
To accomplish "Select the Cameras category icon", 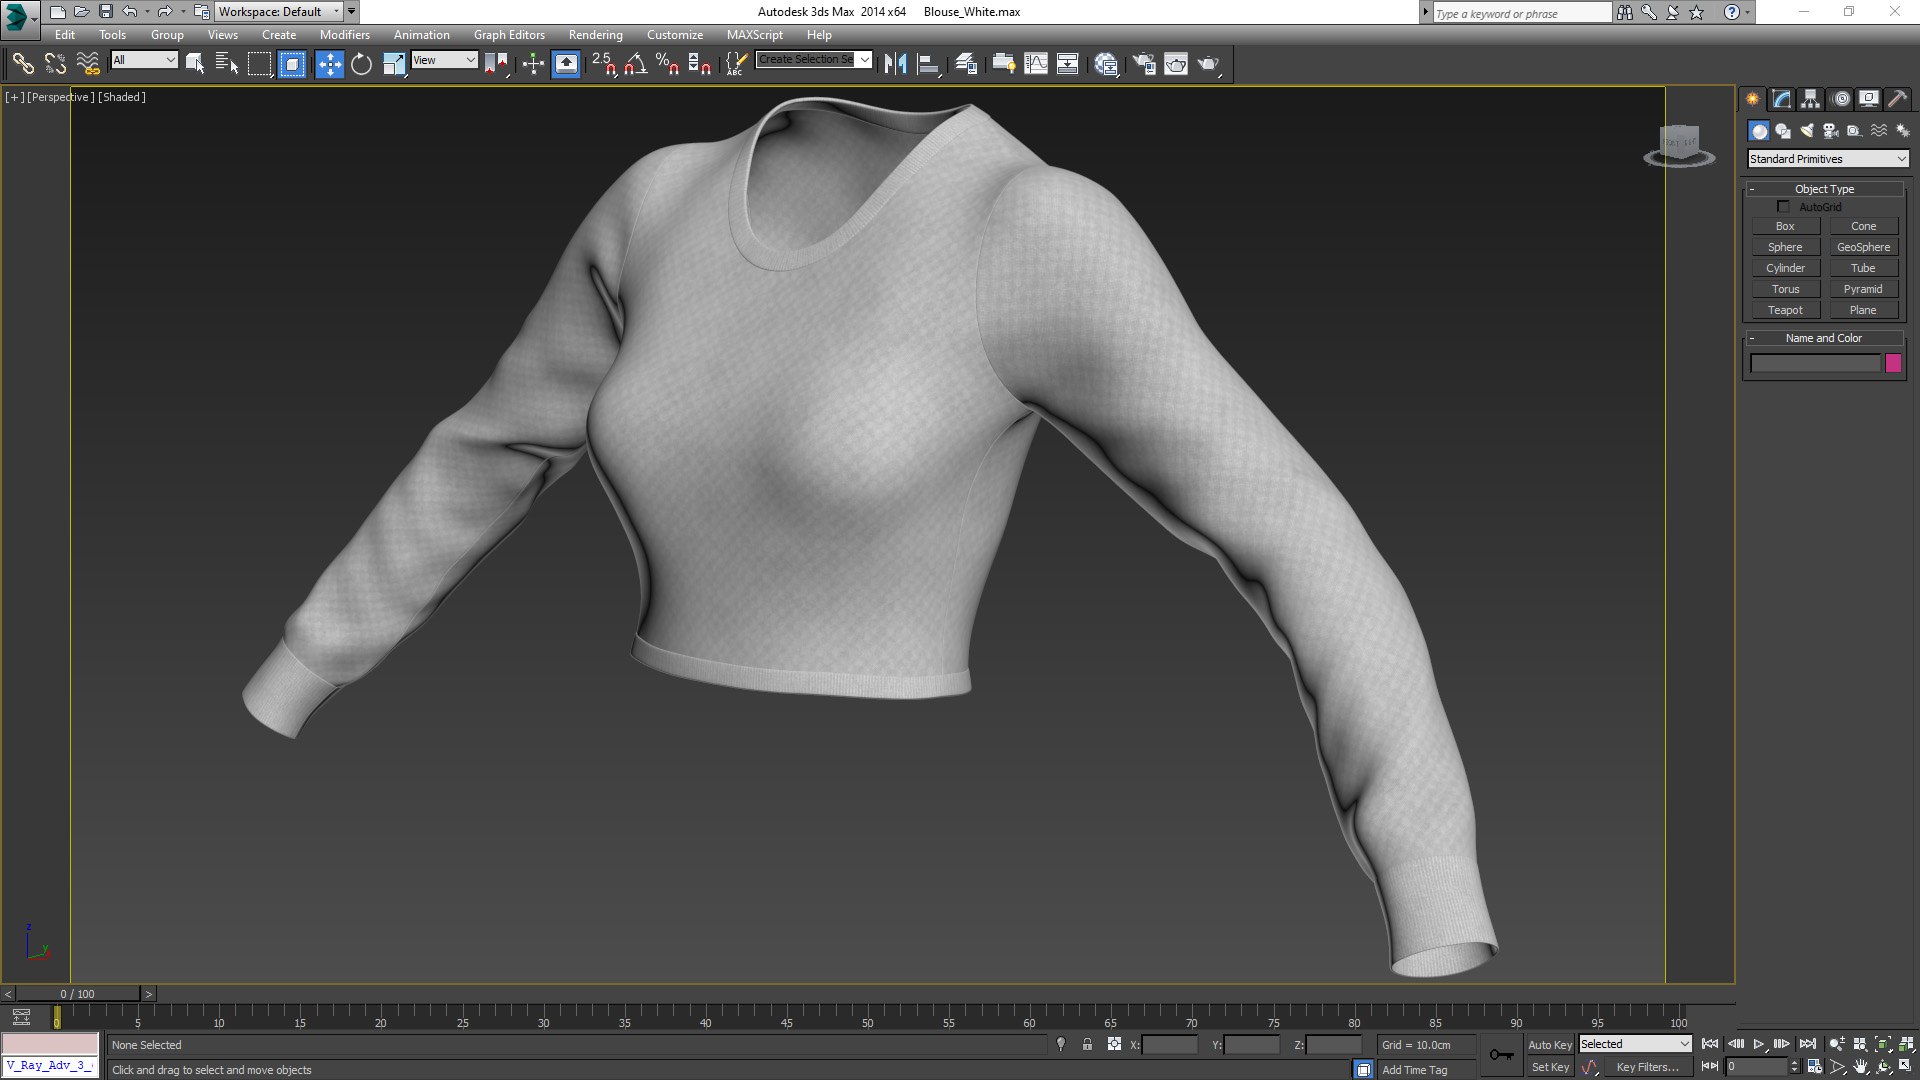I will point(1830,131).
